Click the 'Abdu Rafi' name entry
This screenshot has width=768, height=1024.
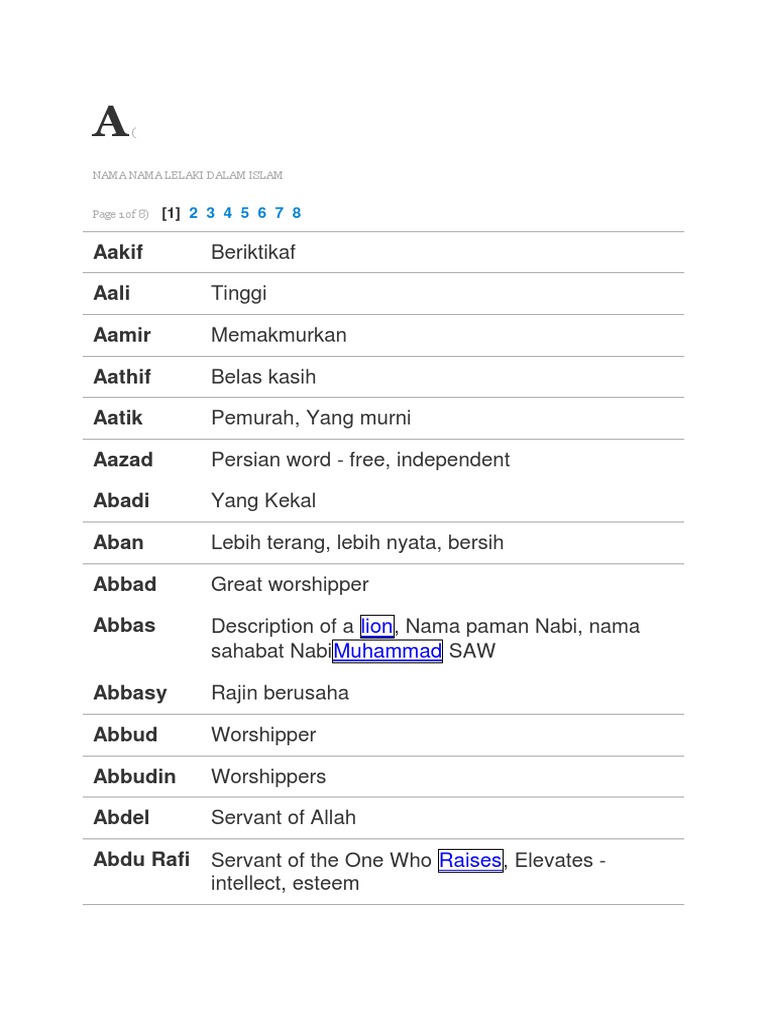click(x=141, y=860)
